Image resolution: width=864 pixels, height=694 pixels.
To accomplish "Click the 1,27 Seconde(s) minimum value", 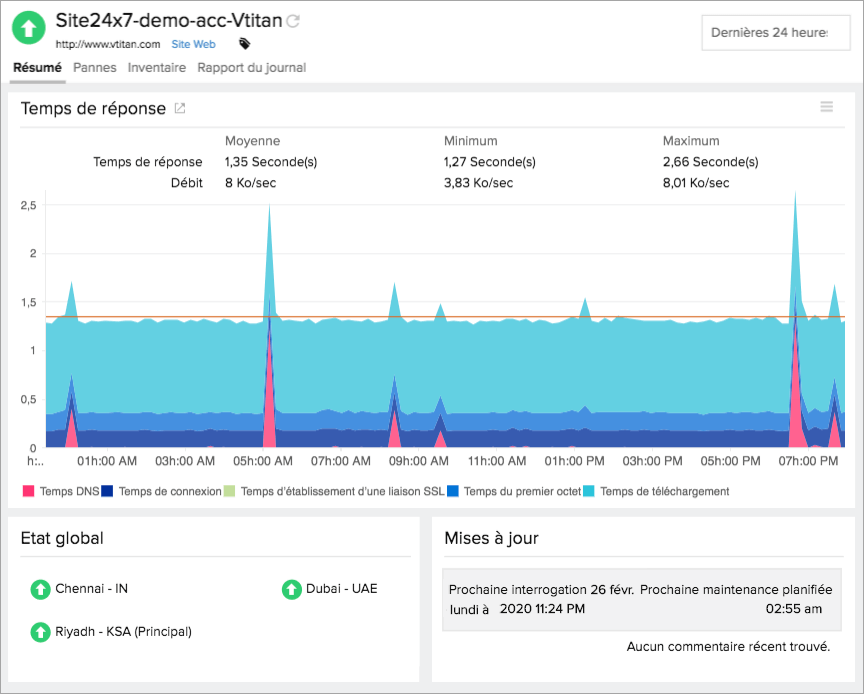I will [490, 162].
